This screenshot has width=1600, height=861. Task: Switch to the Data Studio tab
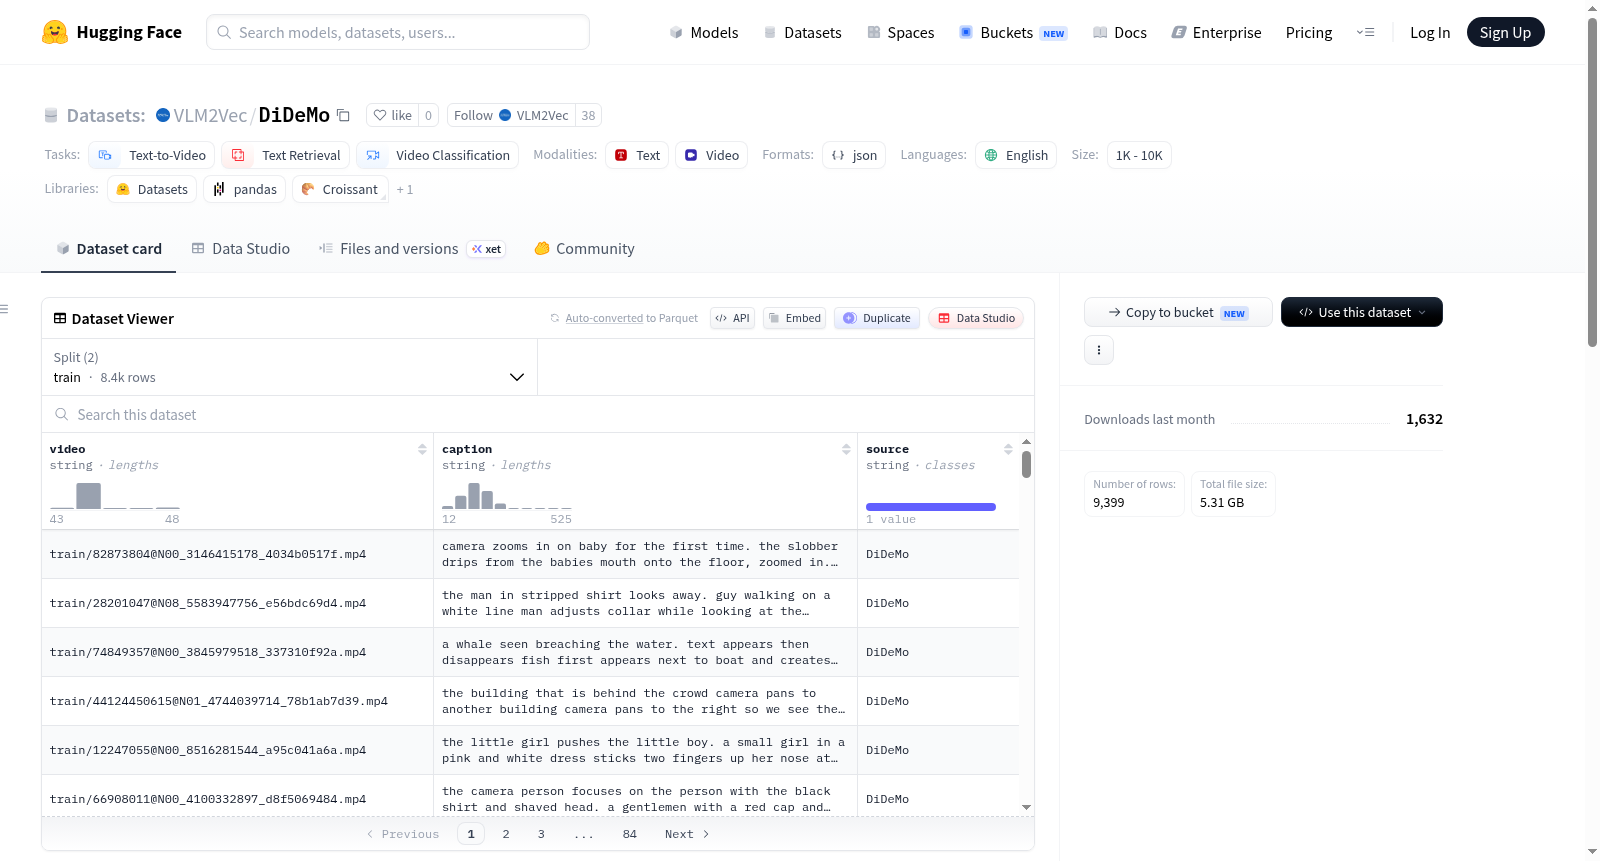[x=241, y=249]
